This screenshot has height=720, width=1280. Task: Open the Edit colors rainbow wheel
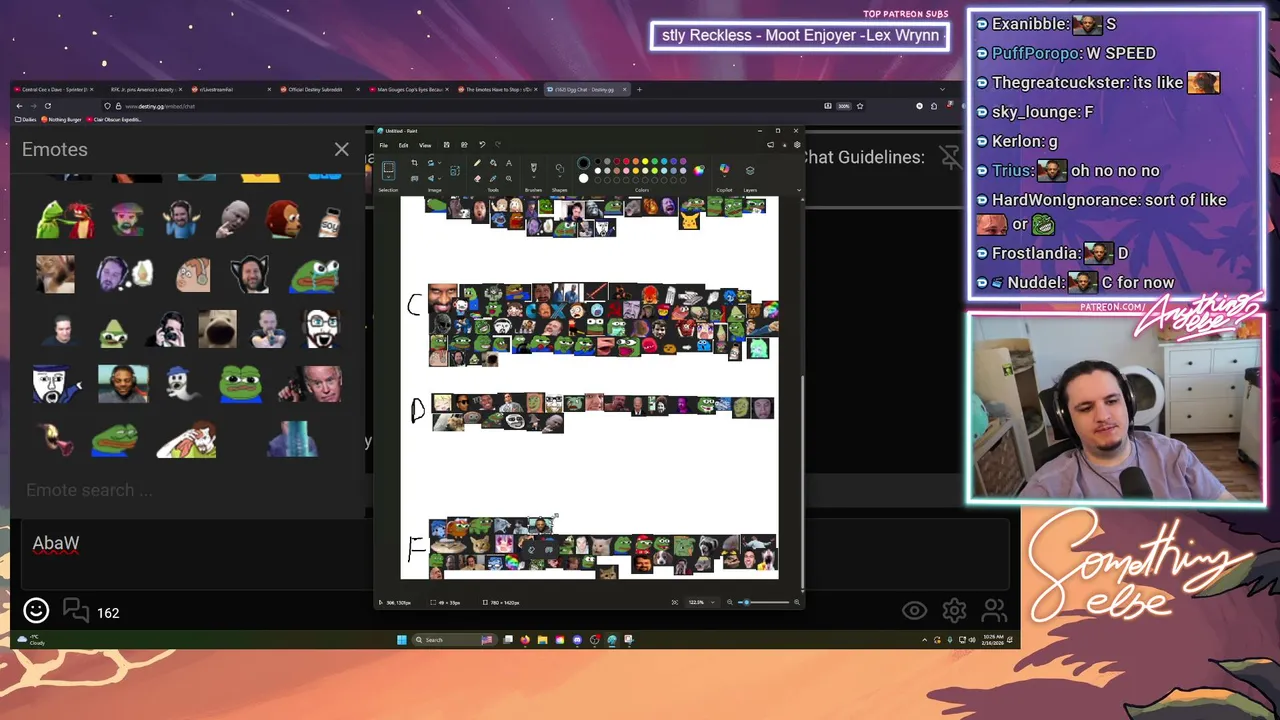tap(699, 171)
